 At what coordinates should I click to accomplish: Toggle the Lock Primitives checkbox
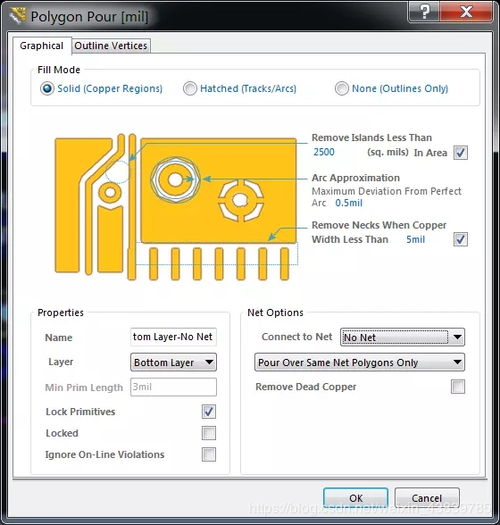click(209, 411)
